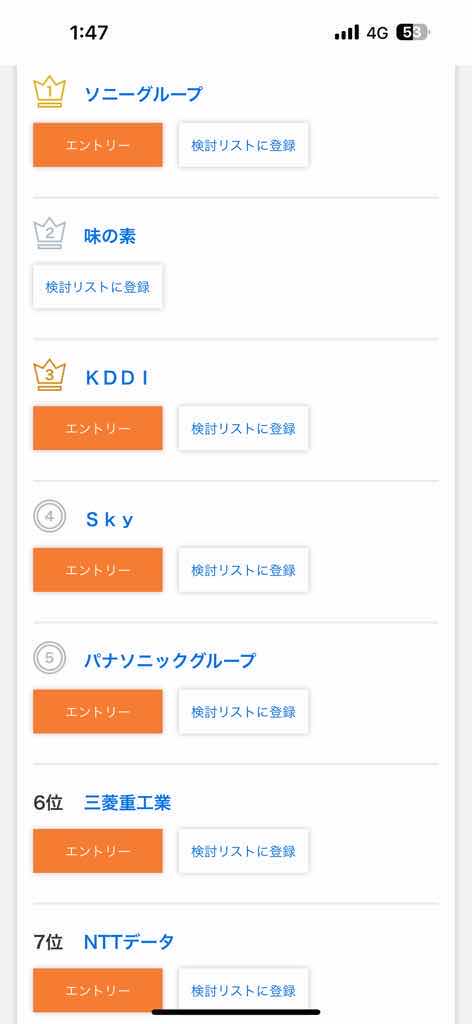The image size is (472, 1024).
Task: Open the ソニーグループ company page
Action: point(144,94)
